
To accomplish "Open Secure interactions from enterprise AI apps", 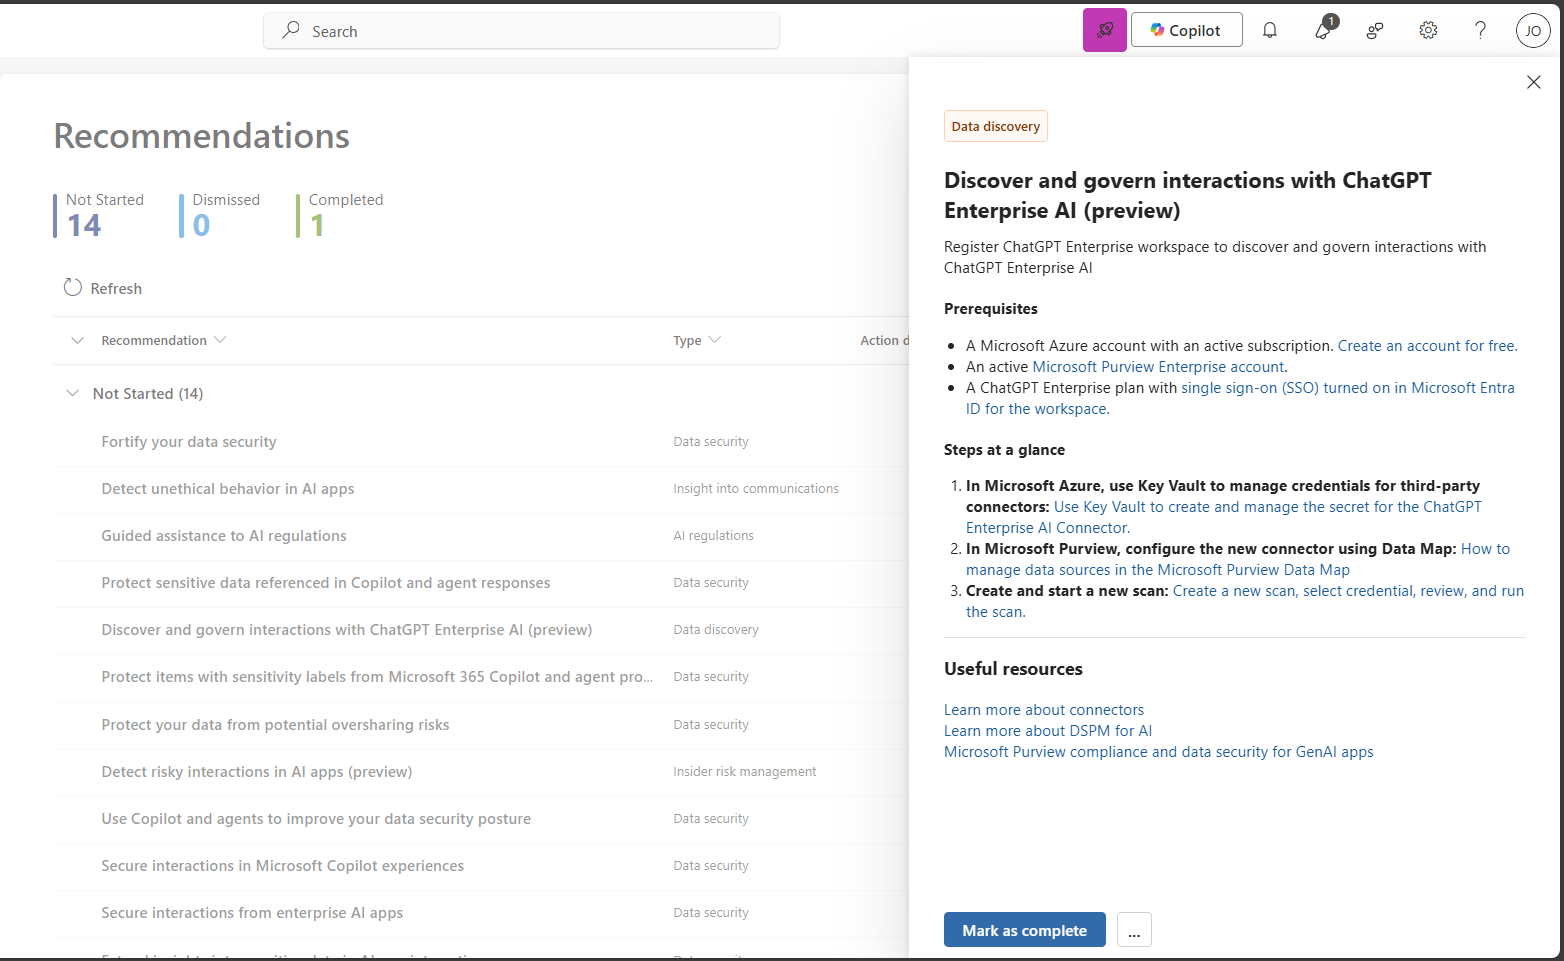I will coord(252,912).
